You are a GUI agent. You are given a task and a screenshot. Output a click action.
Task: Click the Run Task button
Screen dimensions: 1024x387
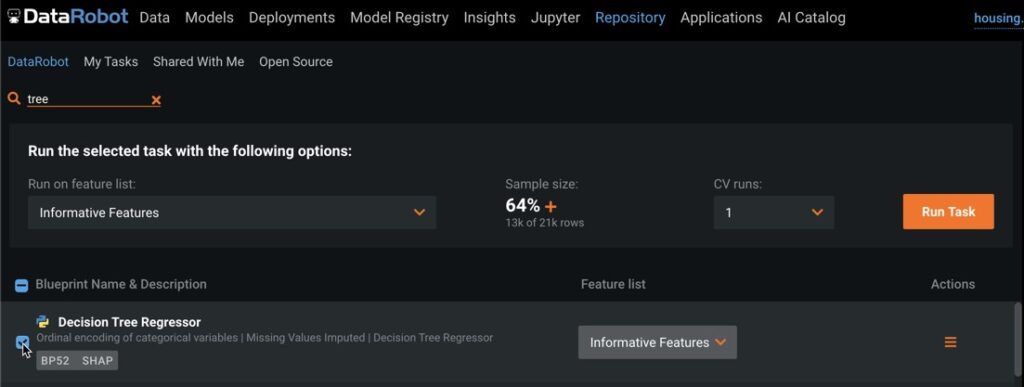coord(948,211)
